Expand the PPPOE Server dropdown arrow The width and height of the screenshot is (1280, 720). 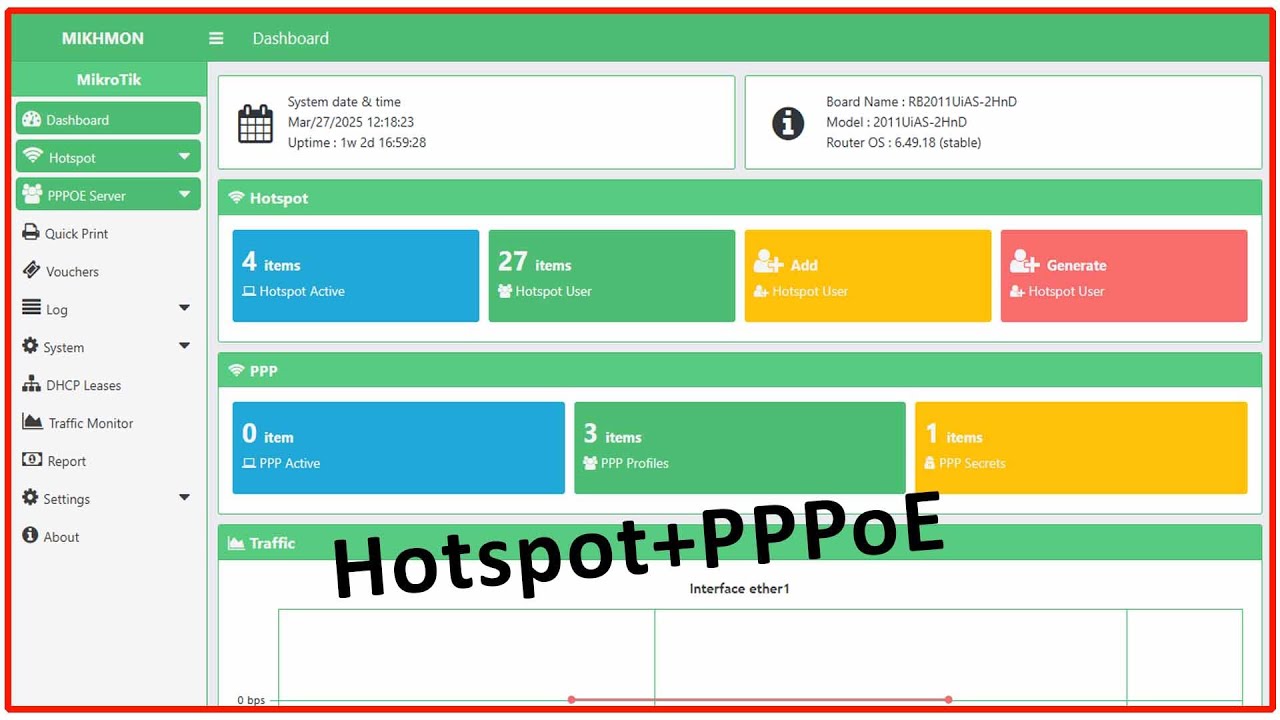pos(184,194)
